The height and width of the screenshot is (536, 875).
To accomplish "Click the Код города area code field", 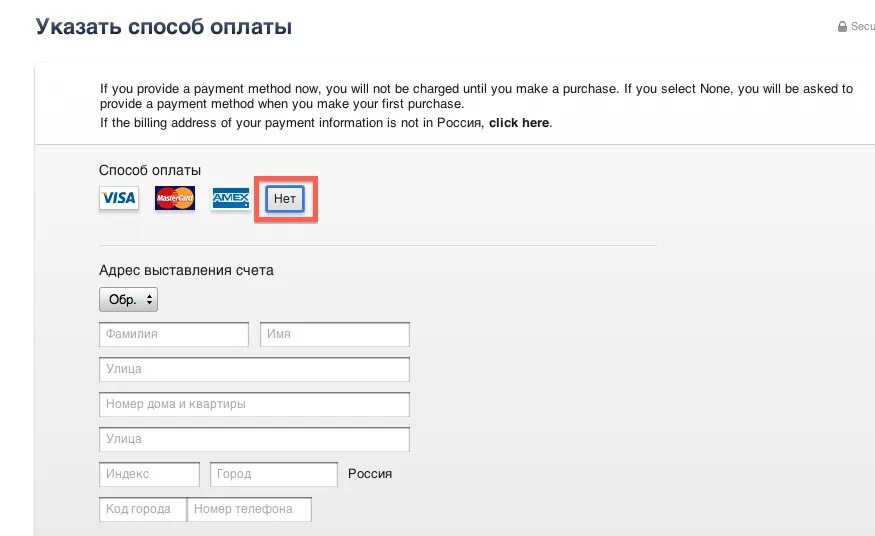I will 143,509.
